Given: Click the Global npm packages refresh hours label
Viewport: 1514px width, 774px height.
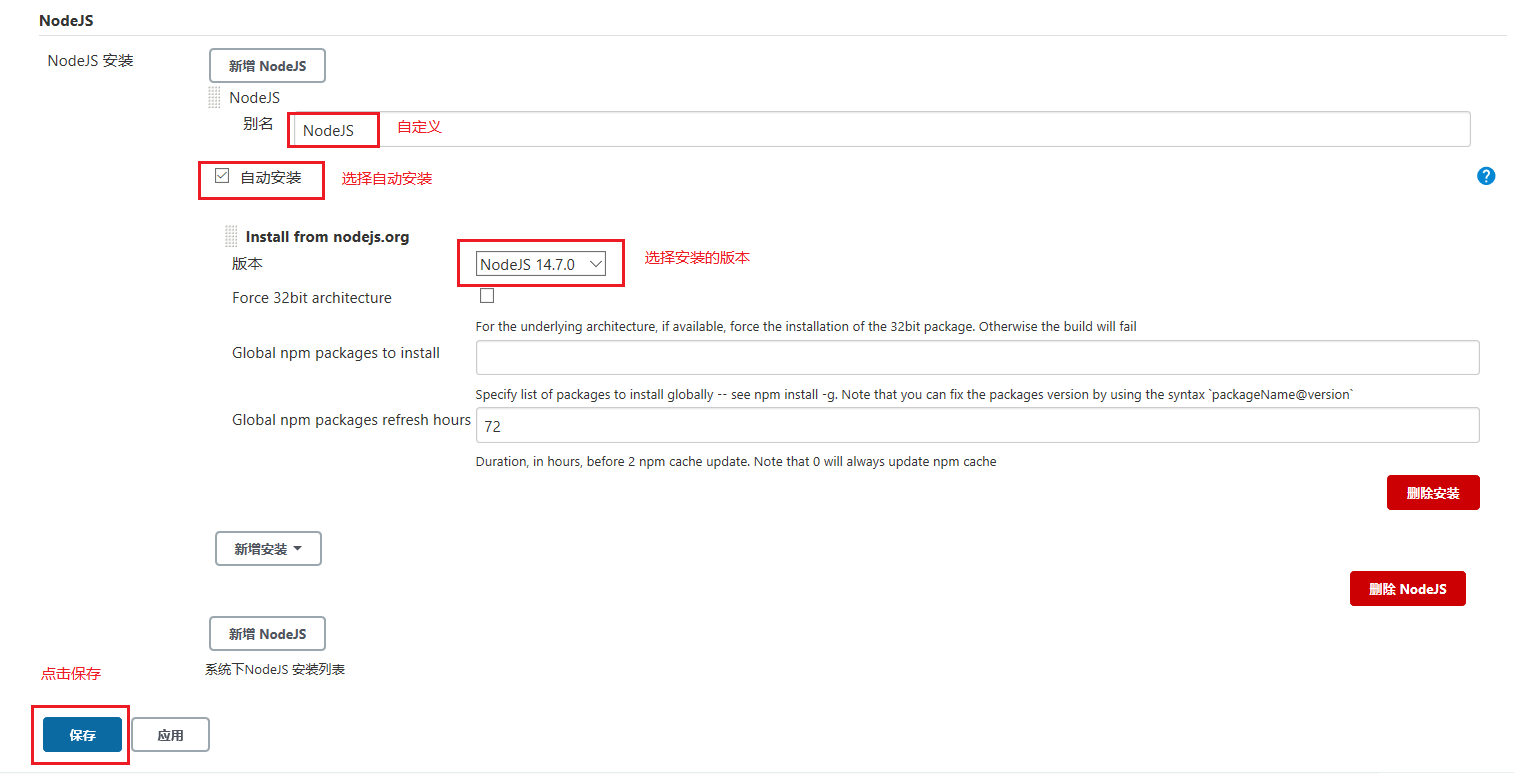Looking at the screenshot, I should [x=351, y=420].
